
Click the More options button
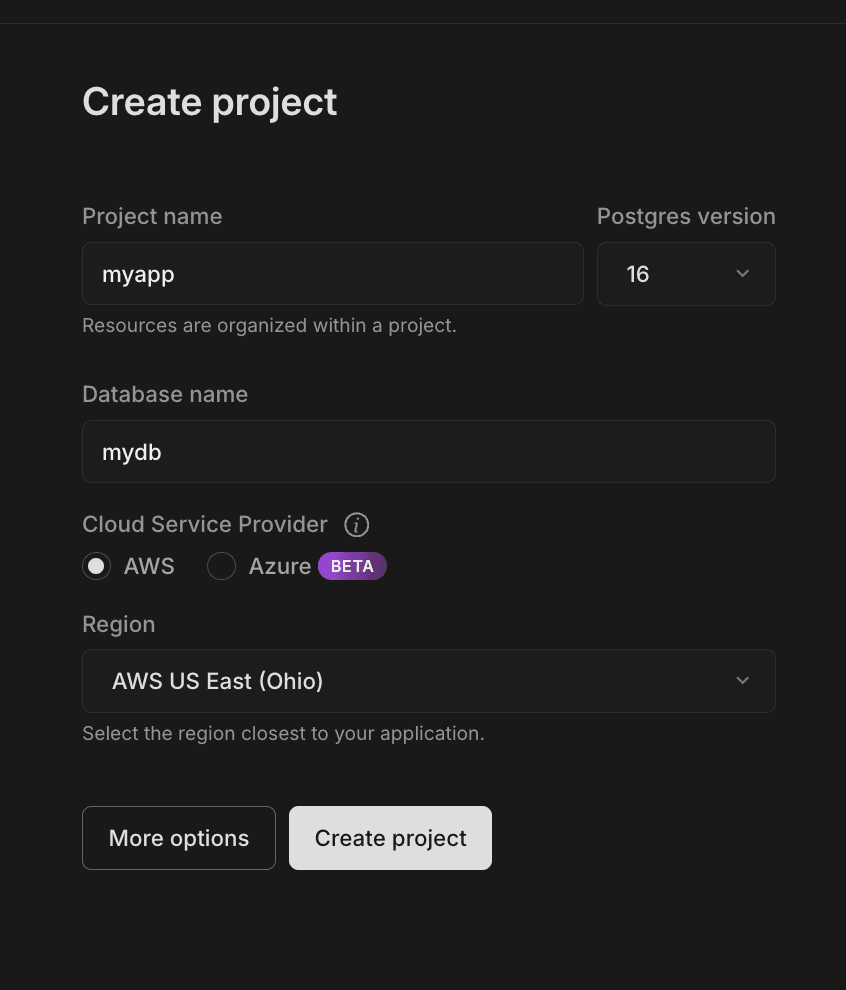[179, 838]
